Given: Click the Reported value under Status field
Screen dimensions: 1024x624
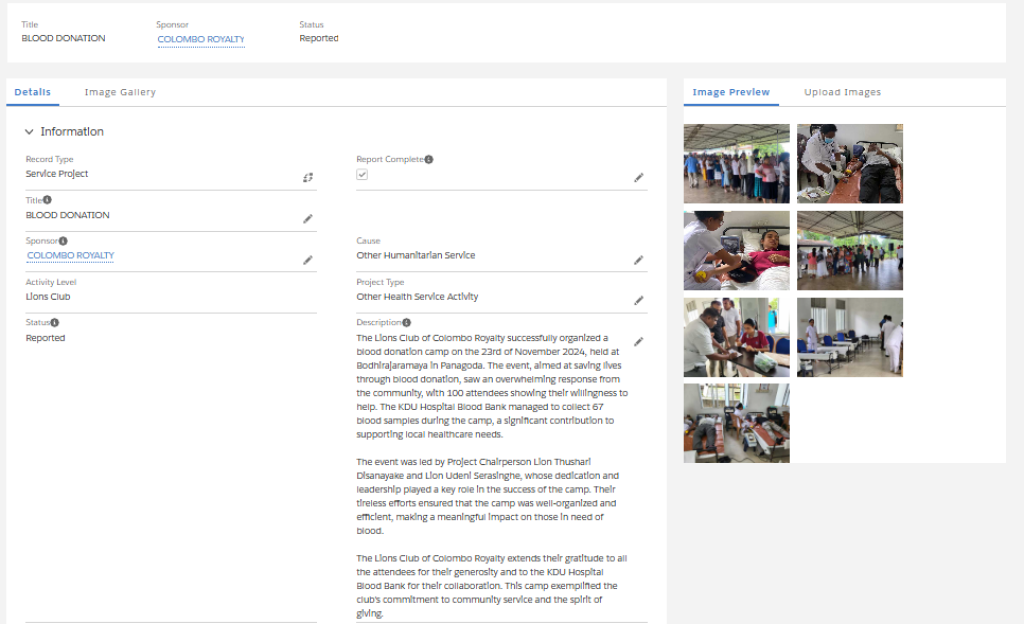Looking at the screenshot, I should [45, 338].
